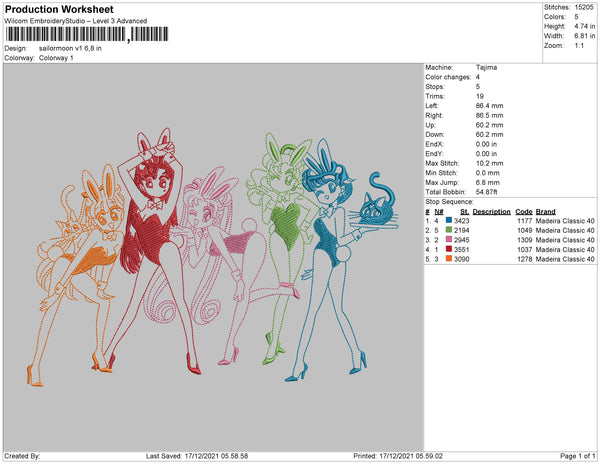Click the red 3551 color swatch
600x464 pixels.
[x=449, y=249]
